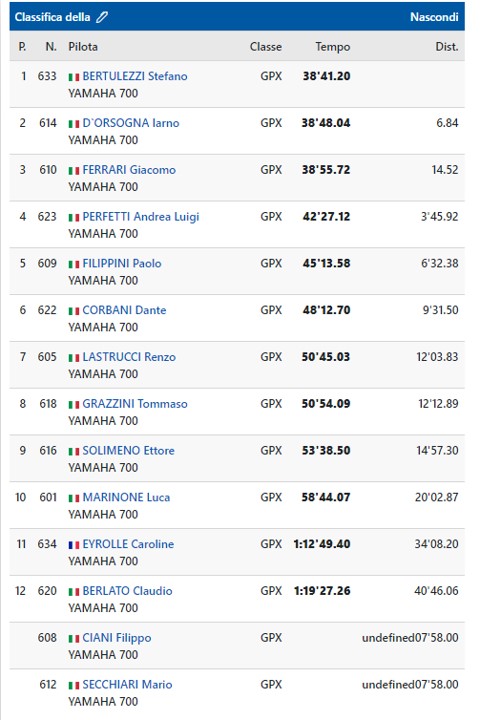Screen dimensions: 480x720
Task: Click Nascondi to hide the classification
Action: (434, 17)
